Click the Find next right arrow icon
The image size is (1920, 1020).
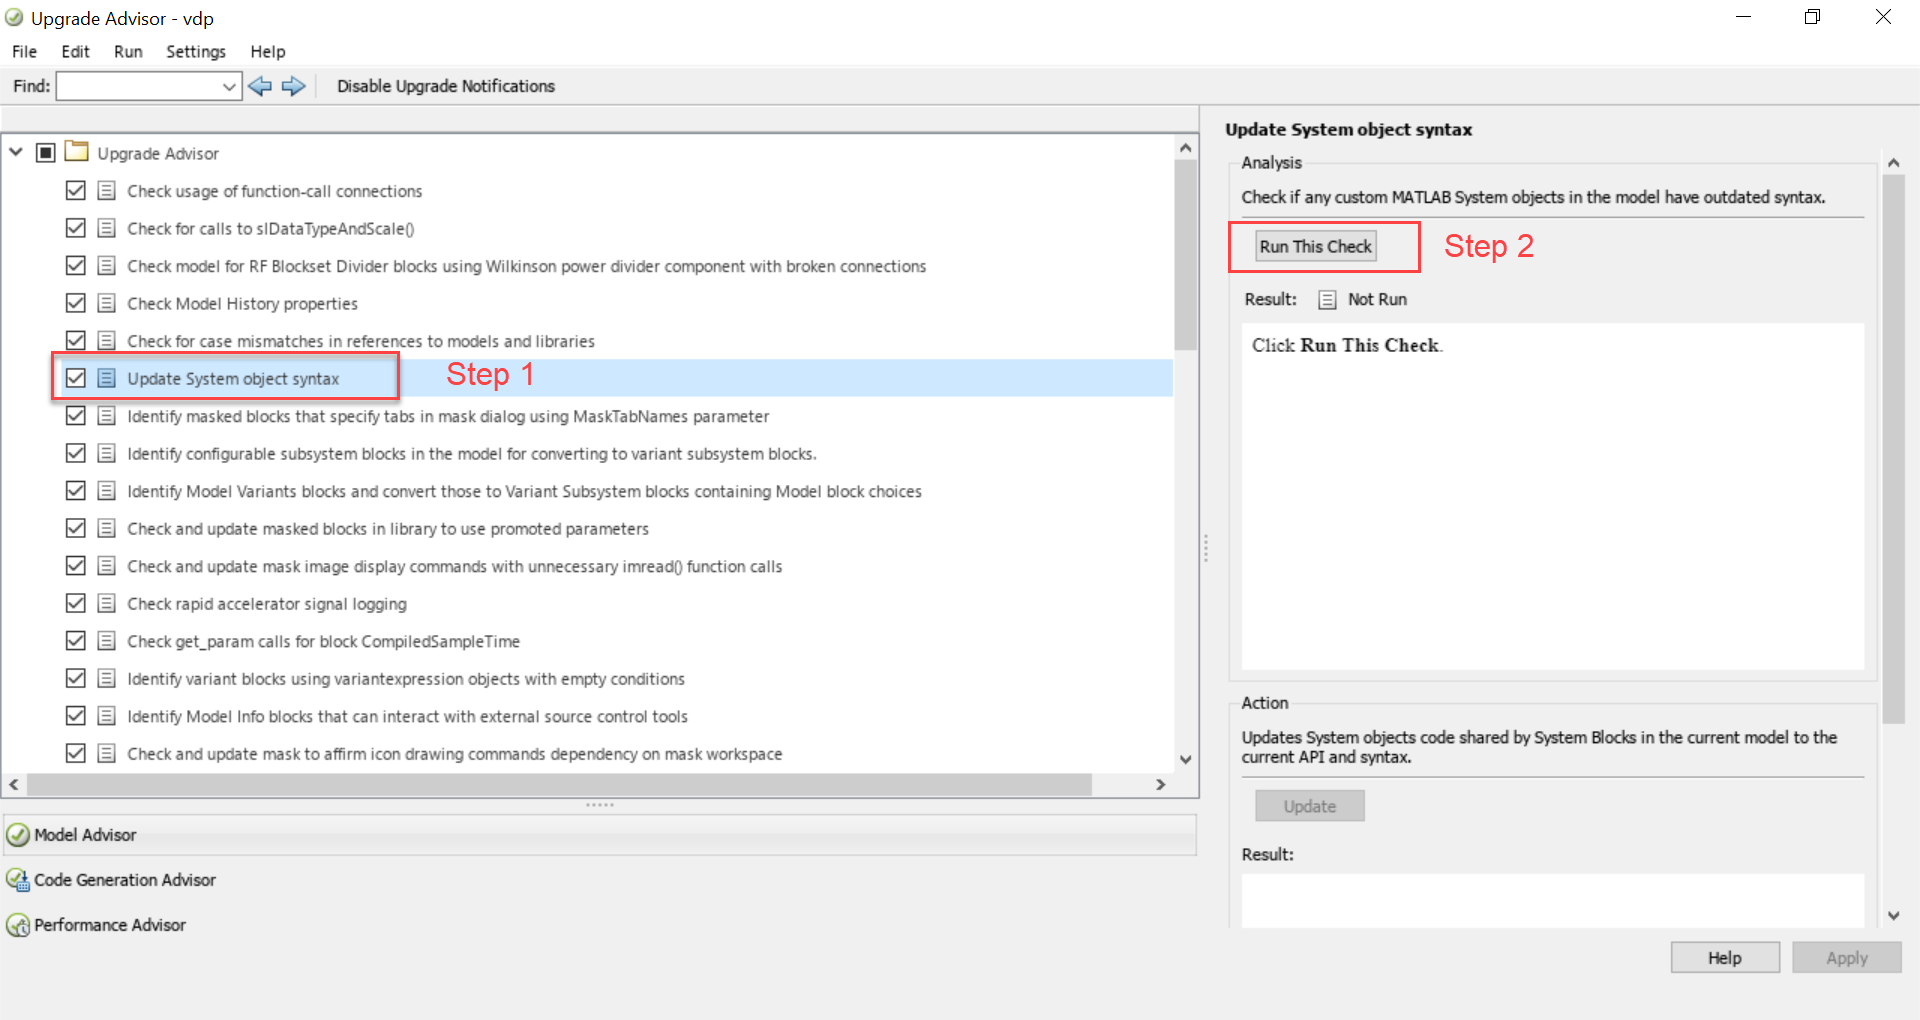tap(293, 86)
